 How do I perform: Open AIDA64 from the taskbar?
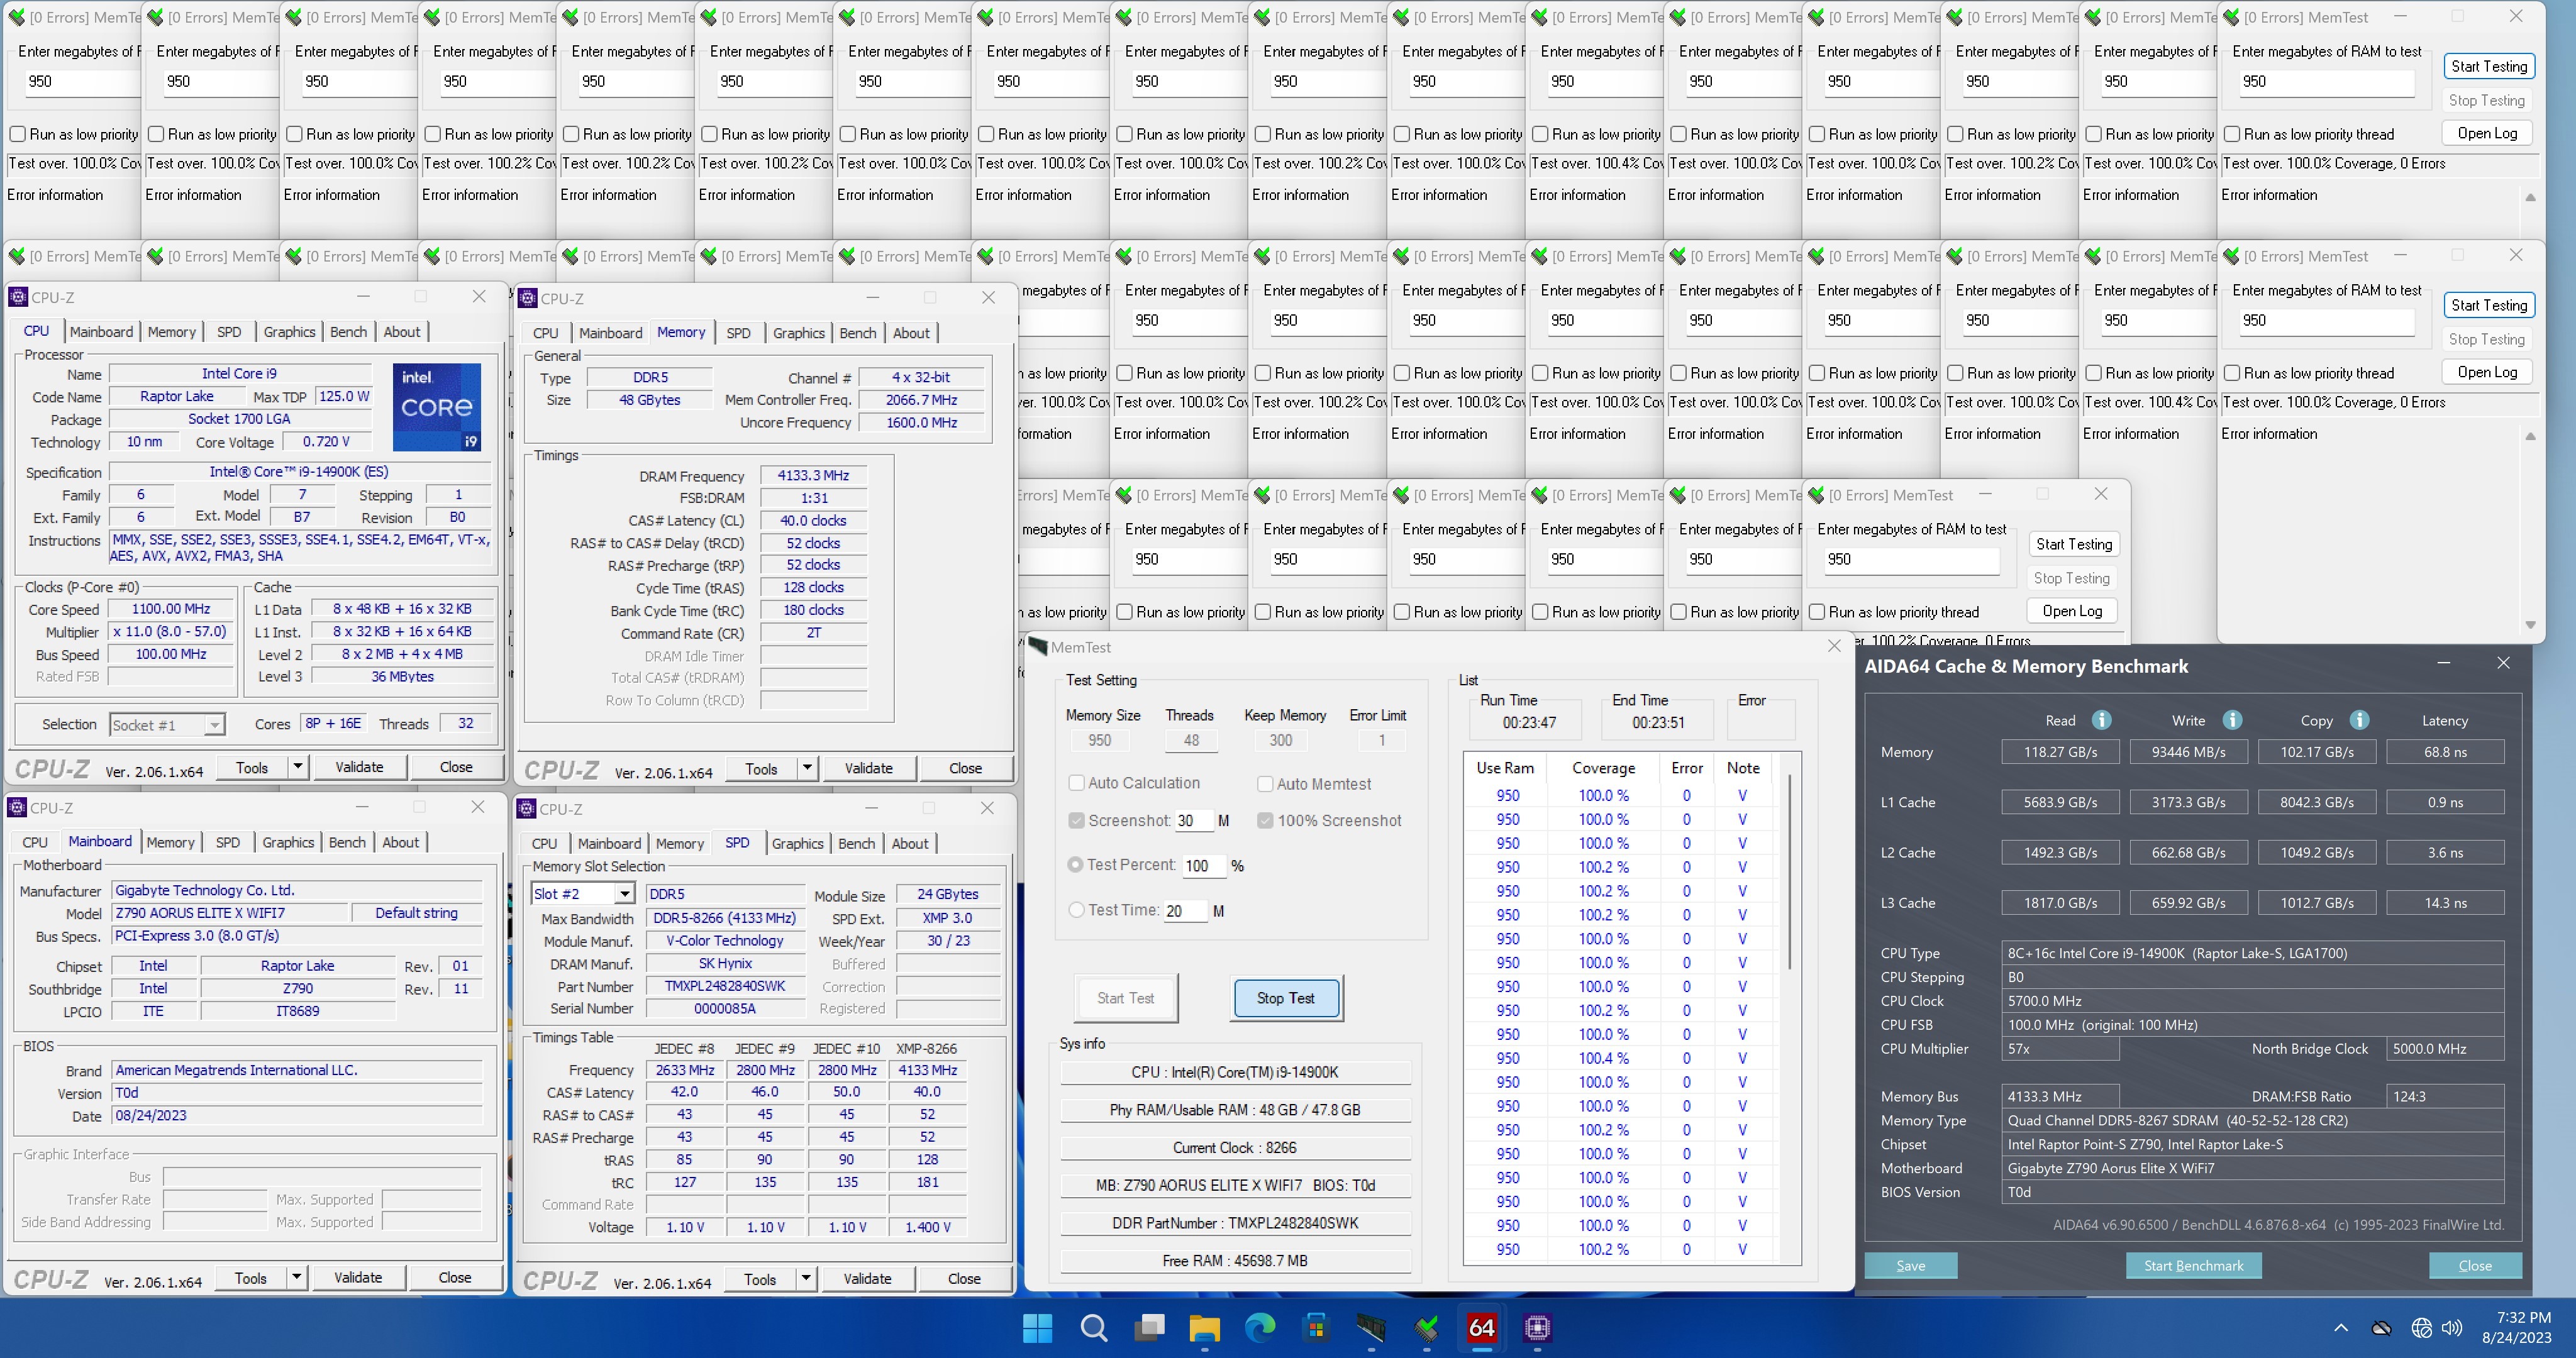point(1481,1328)
